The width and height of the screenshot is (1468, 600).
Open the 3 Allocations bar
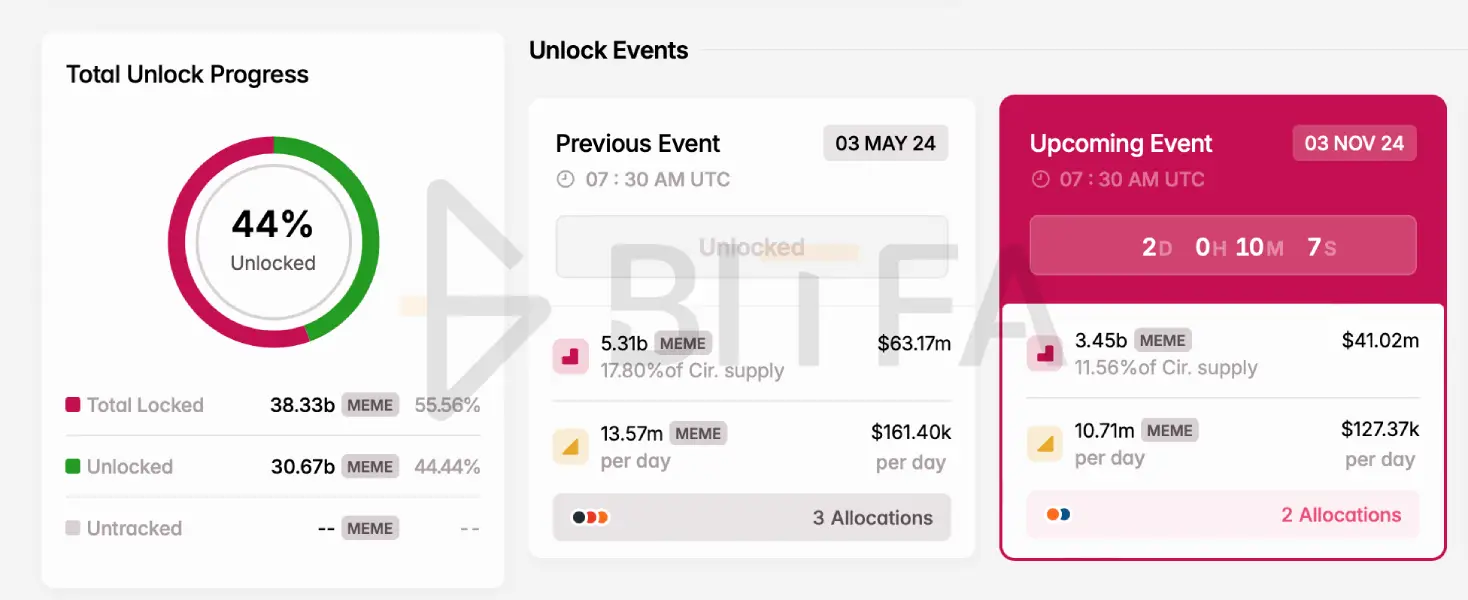click(752, 518)
